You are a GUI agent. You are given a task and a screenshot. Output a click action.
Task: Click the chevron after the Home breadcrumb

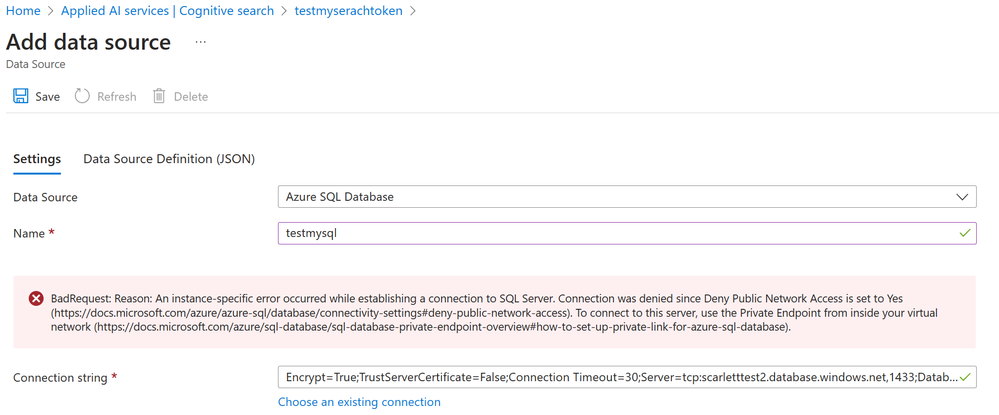(51, 11)
